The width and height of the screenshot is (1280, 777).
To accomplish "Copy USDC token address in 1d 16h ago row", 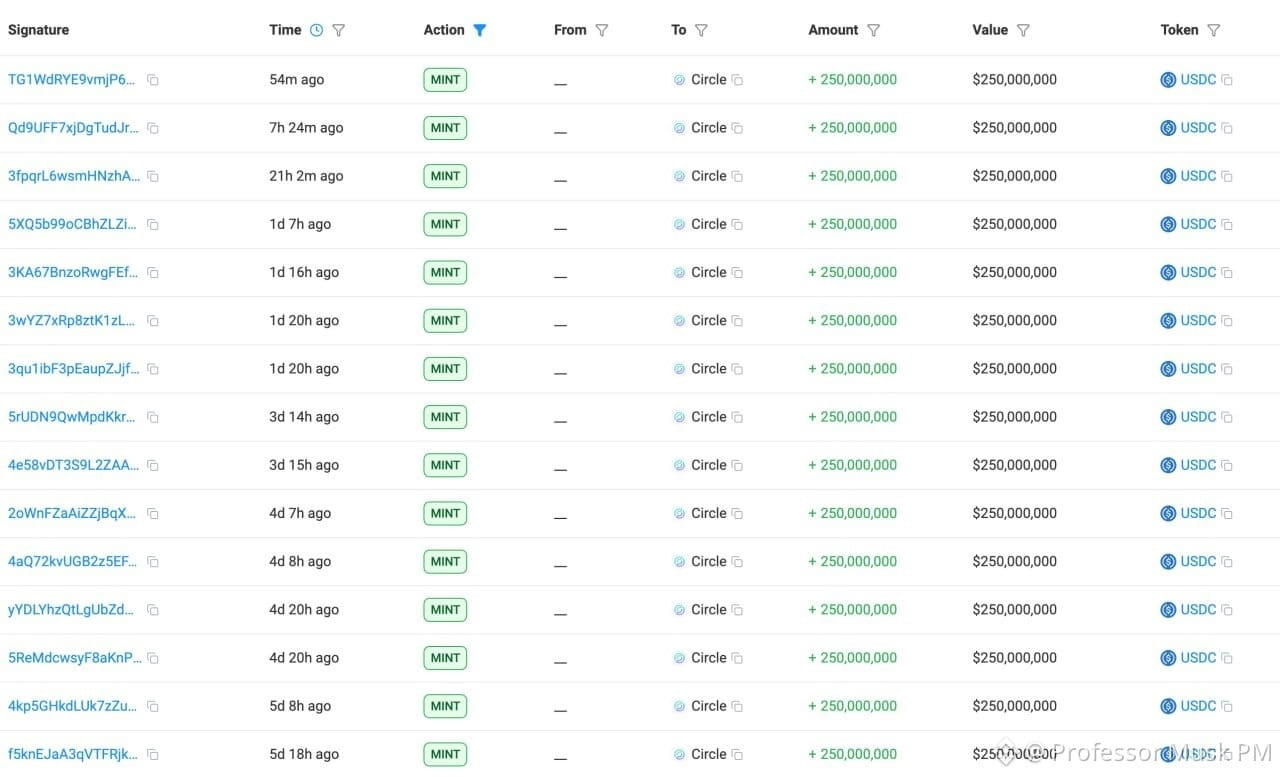I will click(x=1227, y=273).
